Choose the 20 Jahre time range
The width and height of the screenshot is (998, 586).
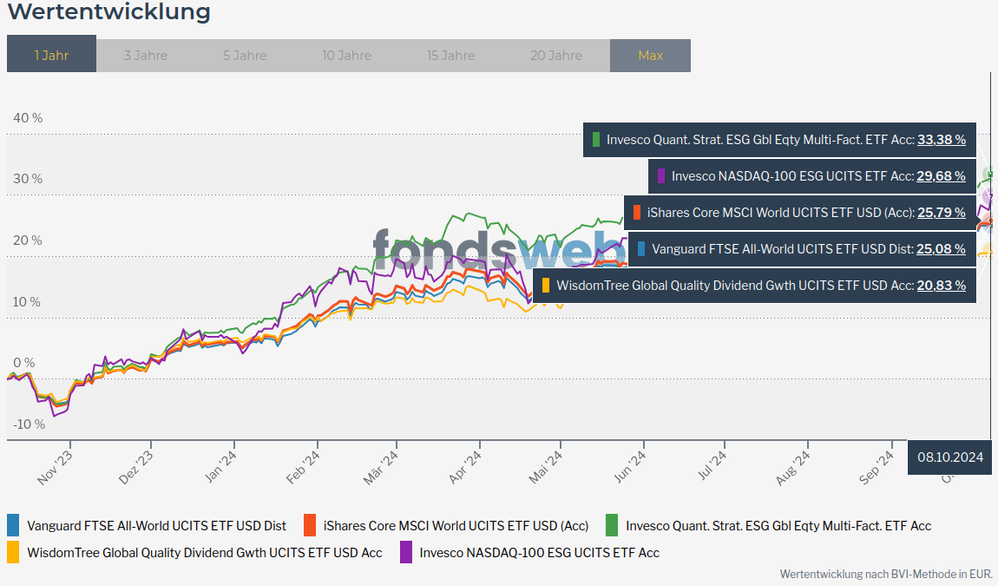tap(556, 55)
